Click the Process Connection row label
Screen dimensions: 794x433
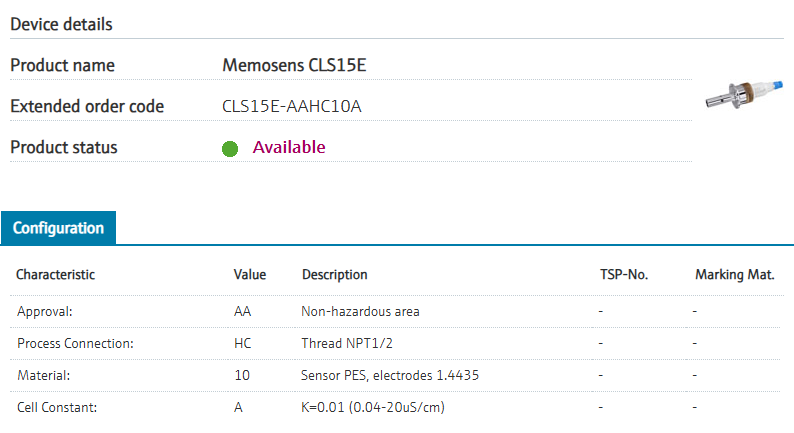(75, 343)
